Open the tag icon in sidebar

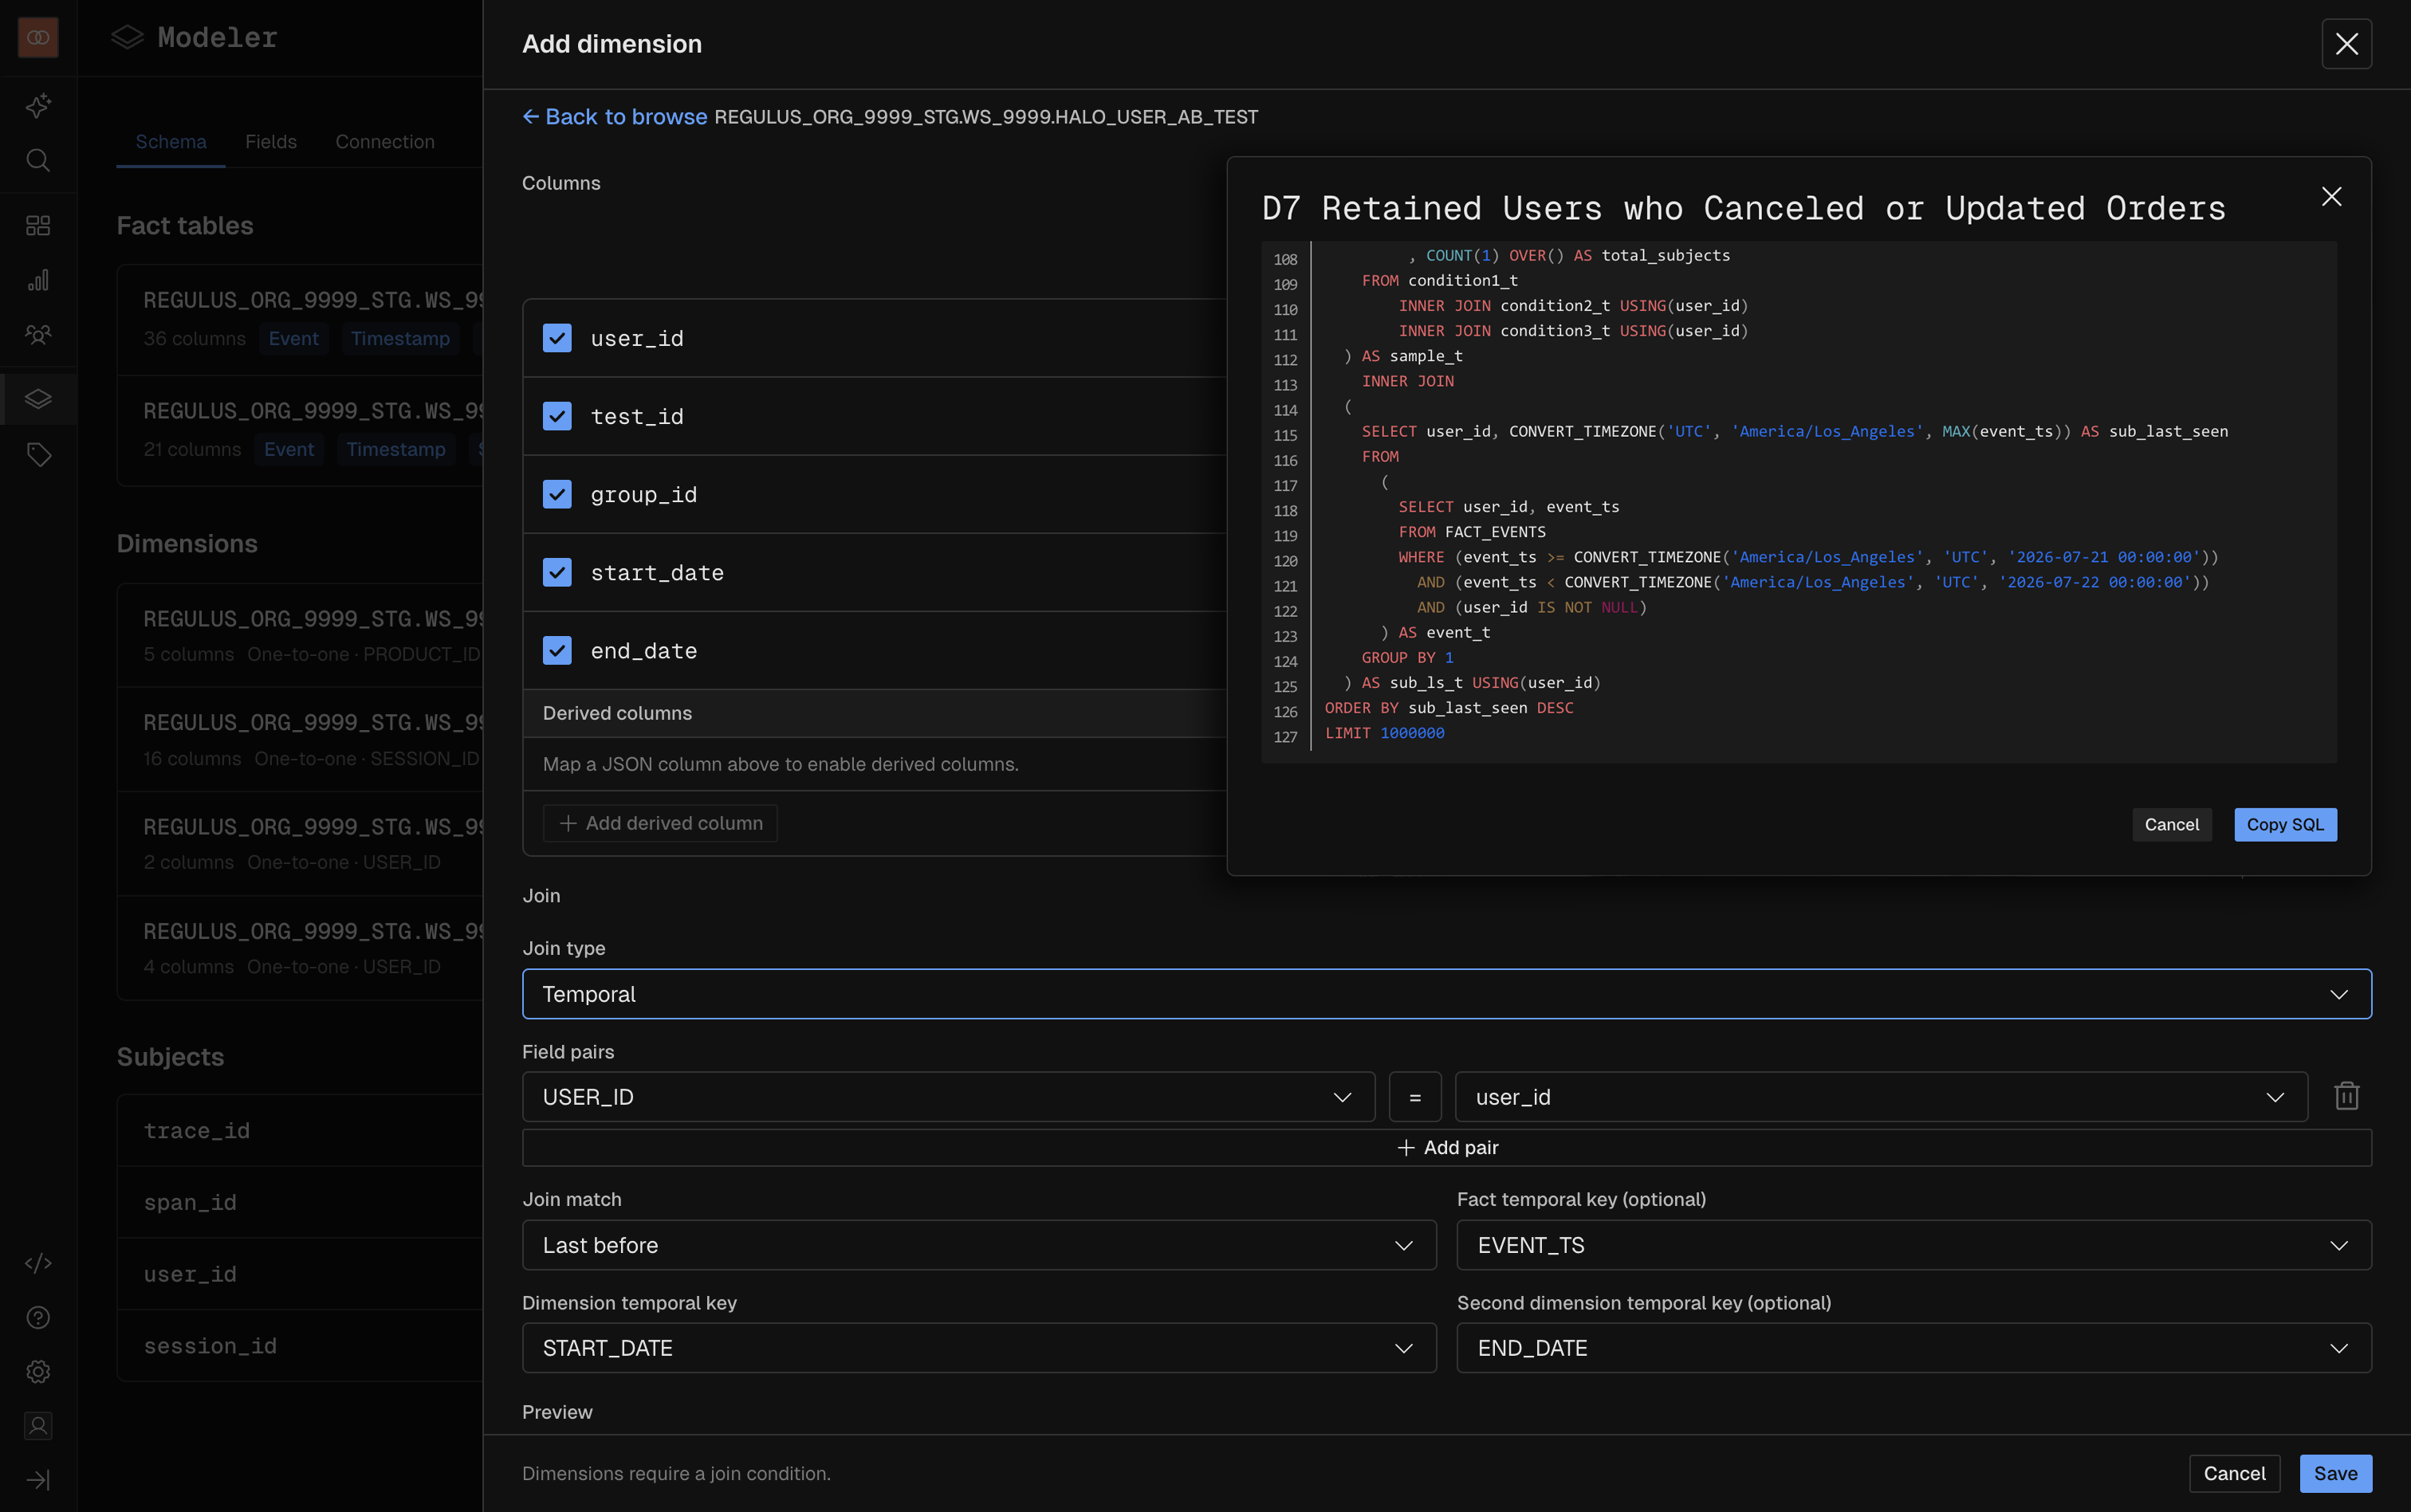pyautogui.click(x=38, y=455)
